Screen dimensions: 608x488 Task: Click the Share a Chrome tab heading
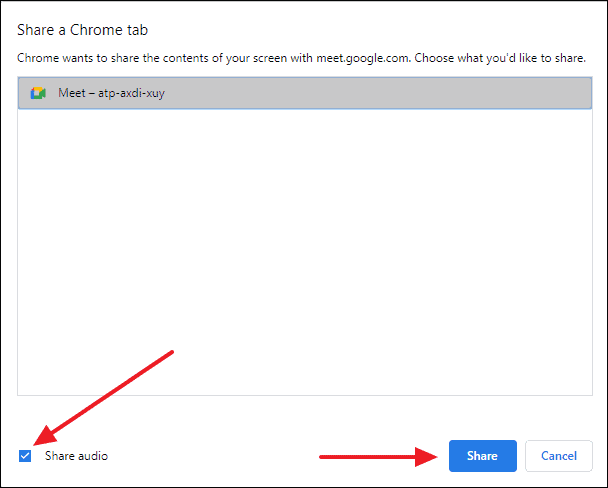click(82, 30)
